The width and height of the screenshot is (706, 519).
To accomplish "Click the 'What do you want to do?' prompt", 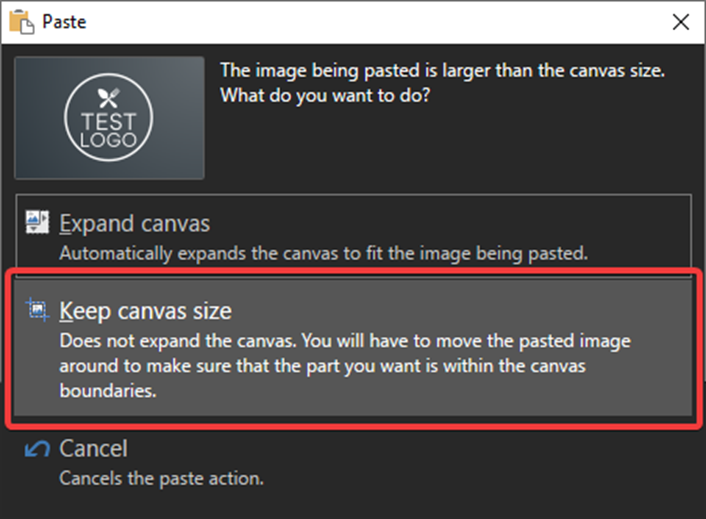I will pos(325,95).
